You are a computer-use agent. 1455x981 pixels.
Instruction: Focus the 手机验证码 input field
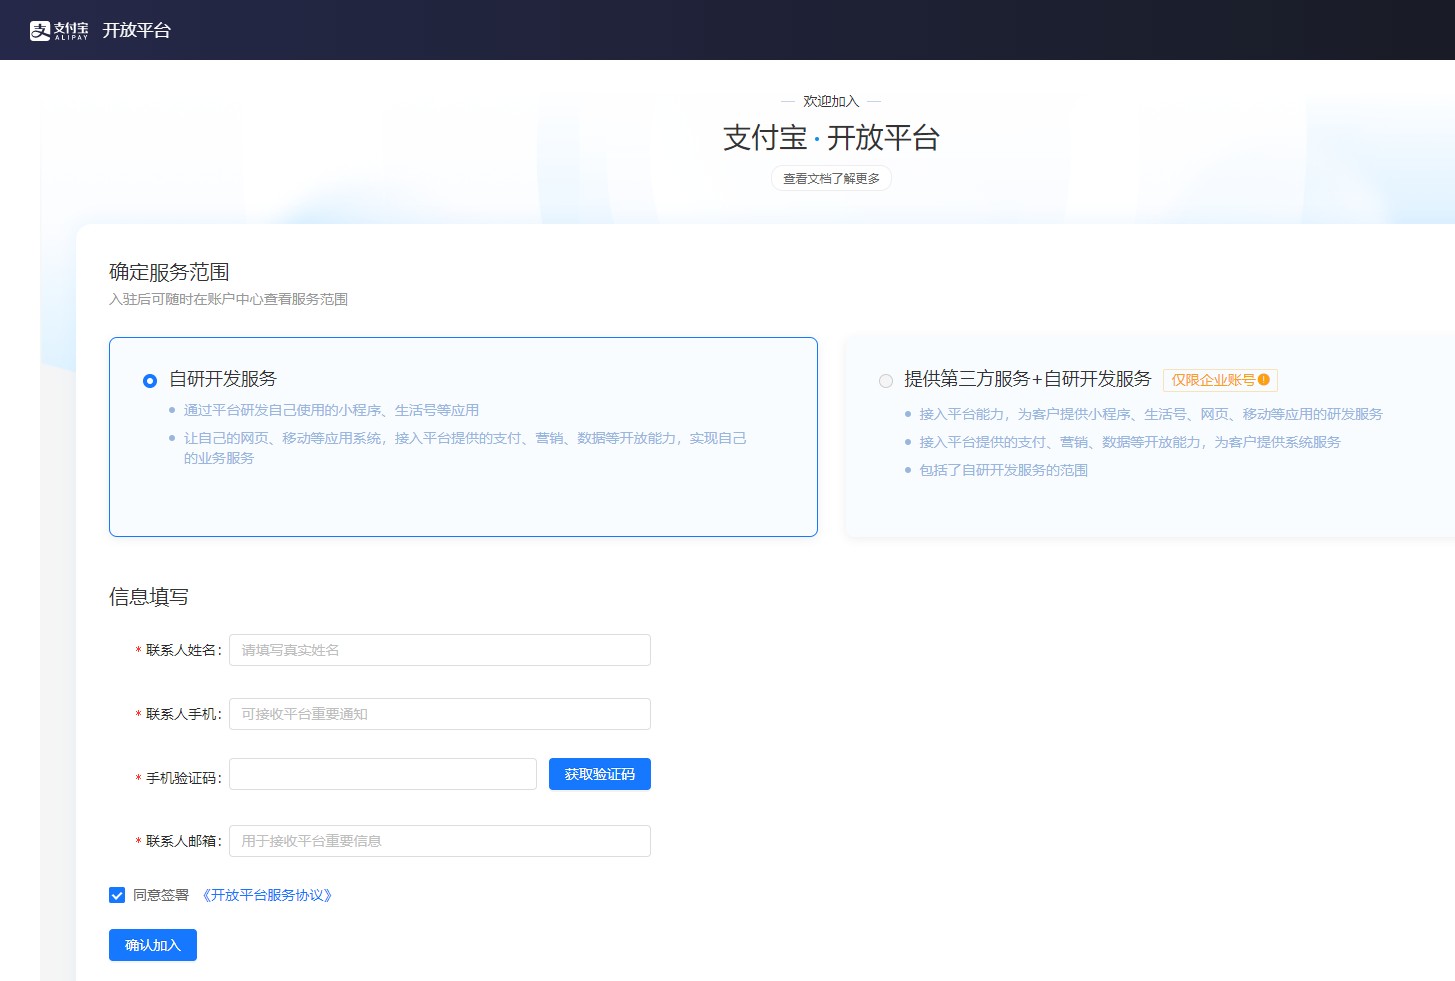click(383, 774)
